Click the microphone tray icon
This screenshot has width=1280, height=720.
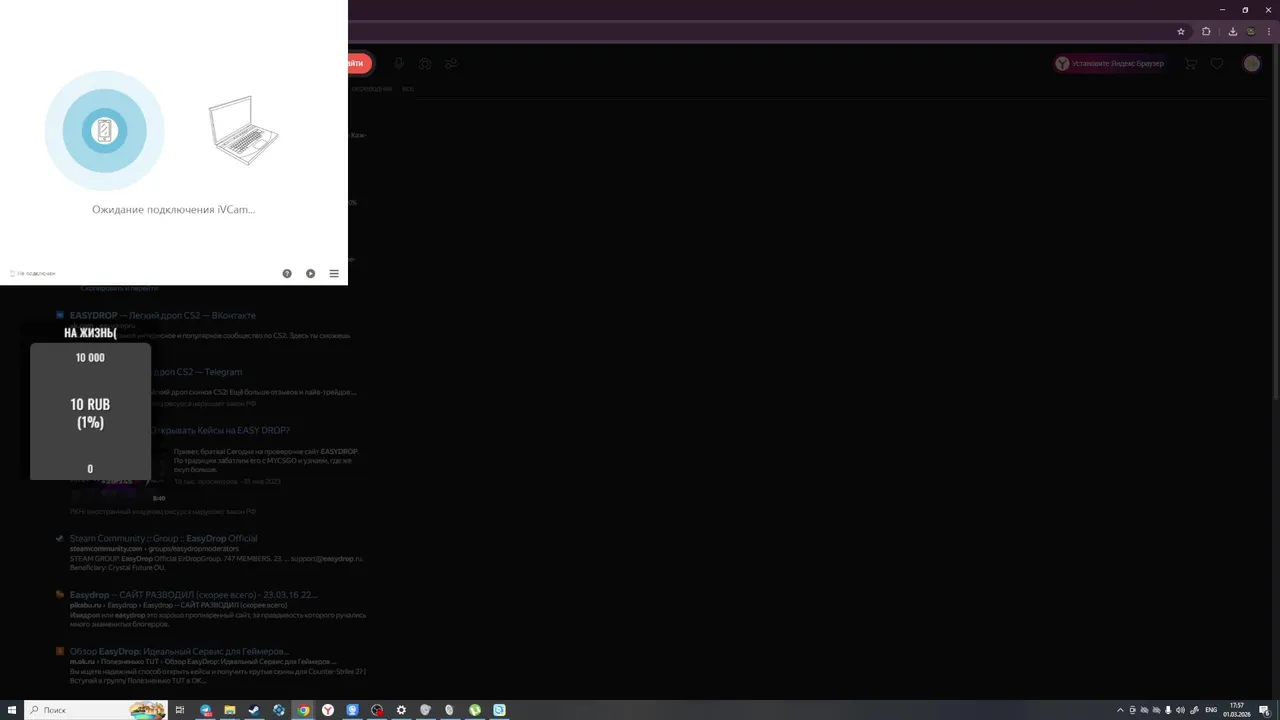tap(1168, 710)
